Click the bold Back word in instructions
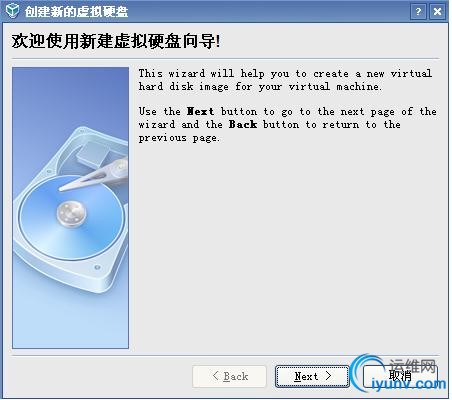Viewport: 452px width, 400px height. (x=243, y=124)
